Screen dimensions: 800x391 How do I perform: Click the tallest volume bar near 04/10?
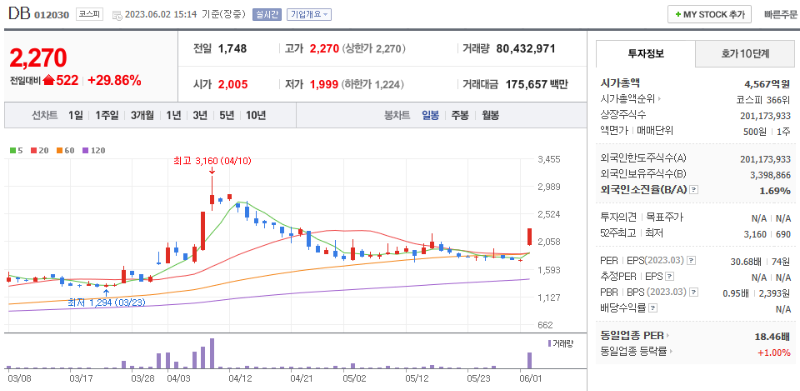click(212, 353)
